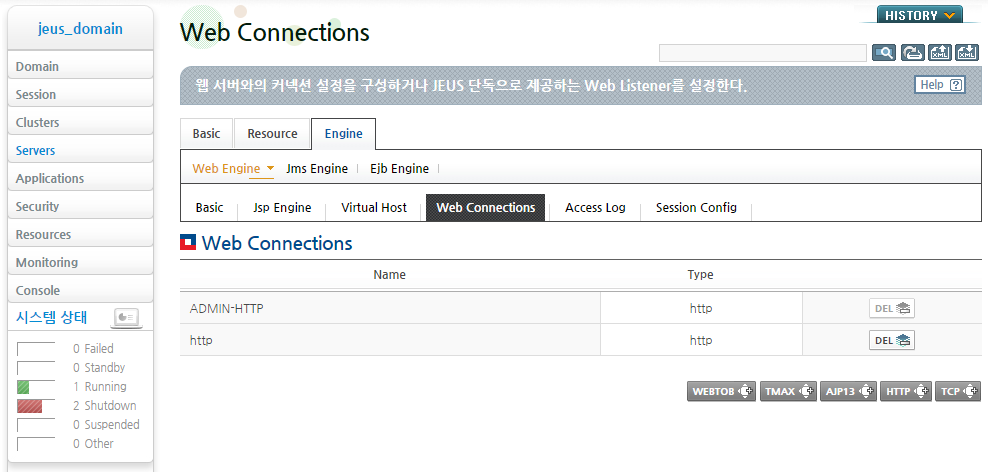Open the Domain menu
The height and width of the screenshot is (472, 988).
click(80, 66)
